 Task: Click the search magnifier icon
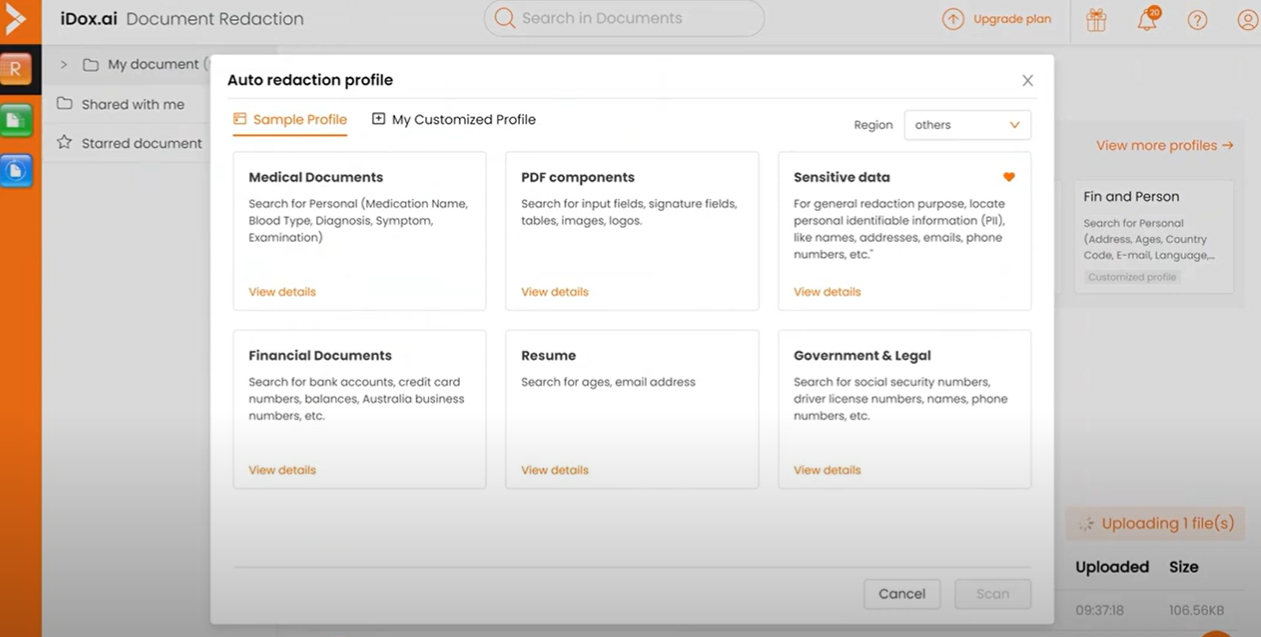click(503, 18)
